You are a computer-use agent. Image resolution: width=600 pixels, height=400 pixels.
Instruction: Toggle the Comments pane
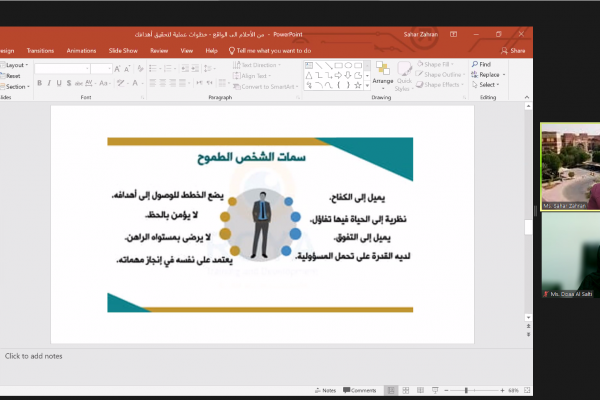pyautogui.click(x=359, y=390)
